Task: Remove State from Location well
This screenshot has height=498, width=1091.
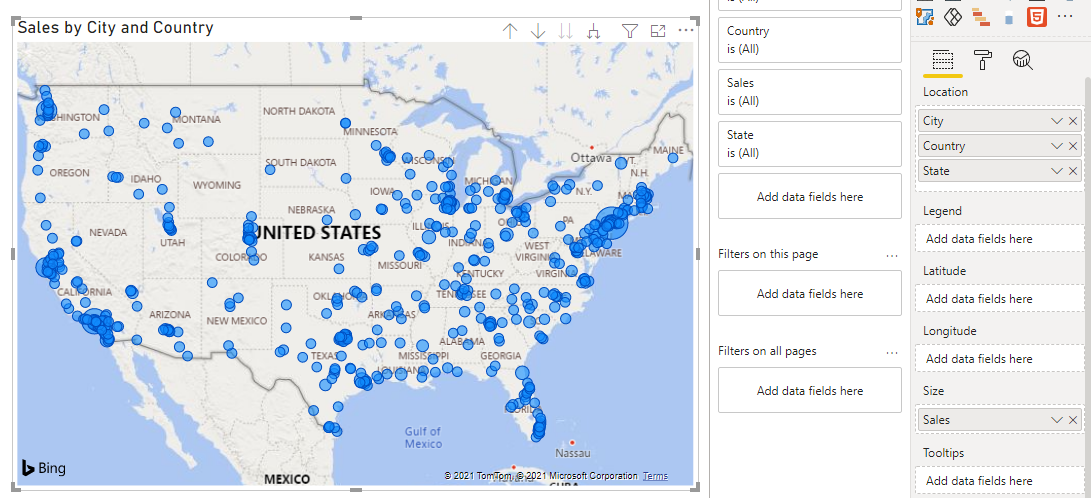Action: (x=1073, y=171)
